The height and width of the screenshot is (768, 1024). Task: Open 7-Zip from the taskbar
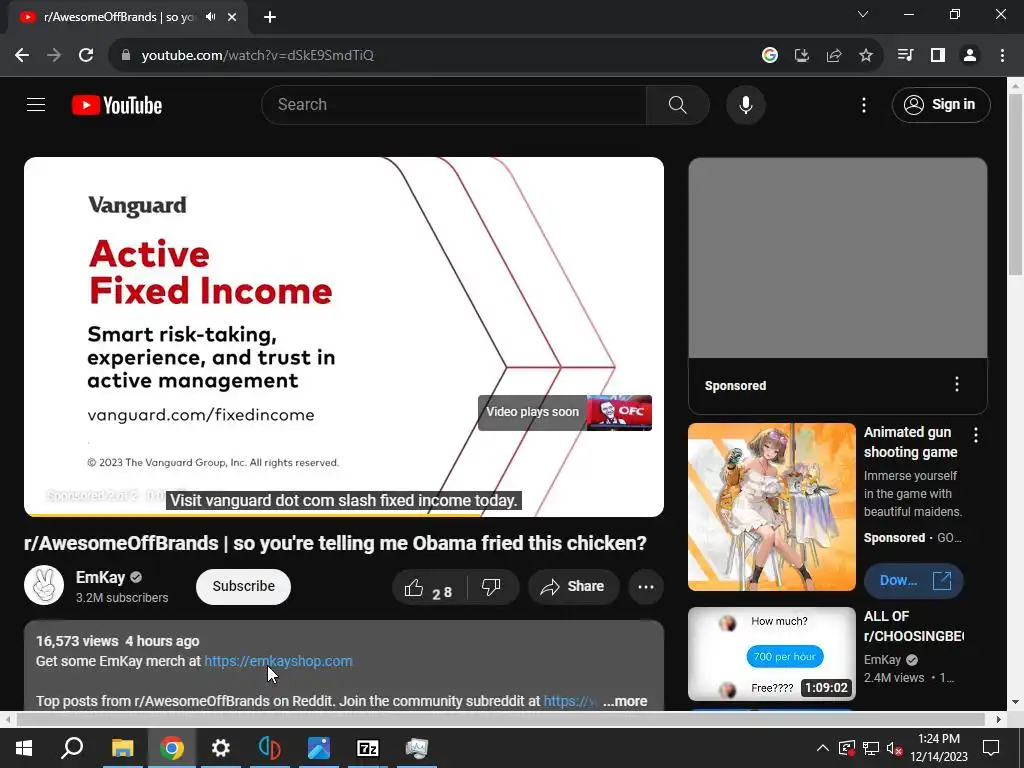[368, 748]
